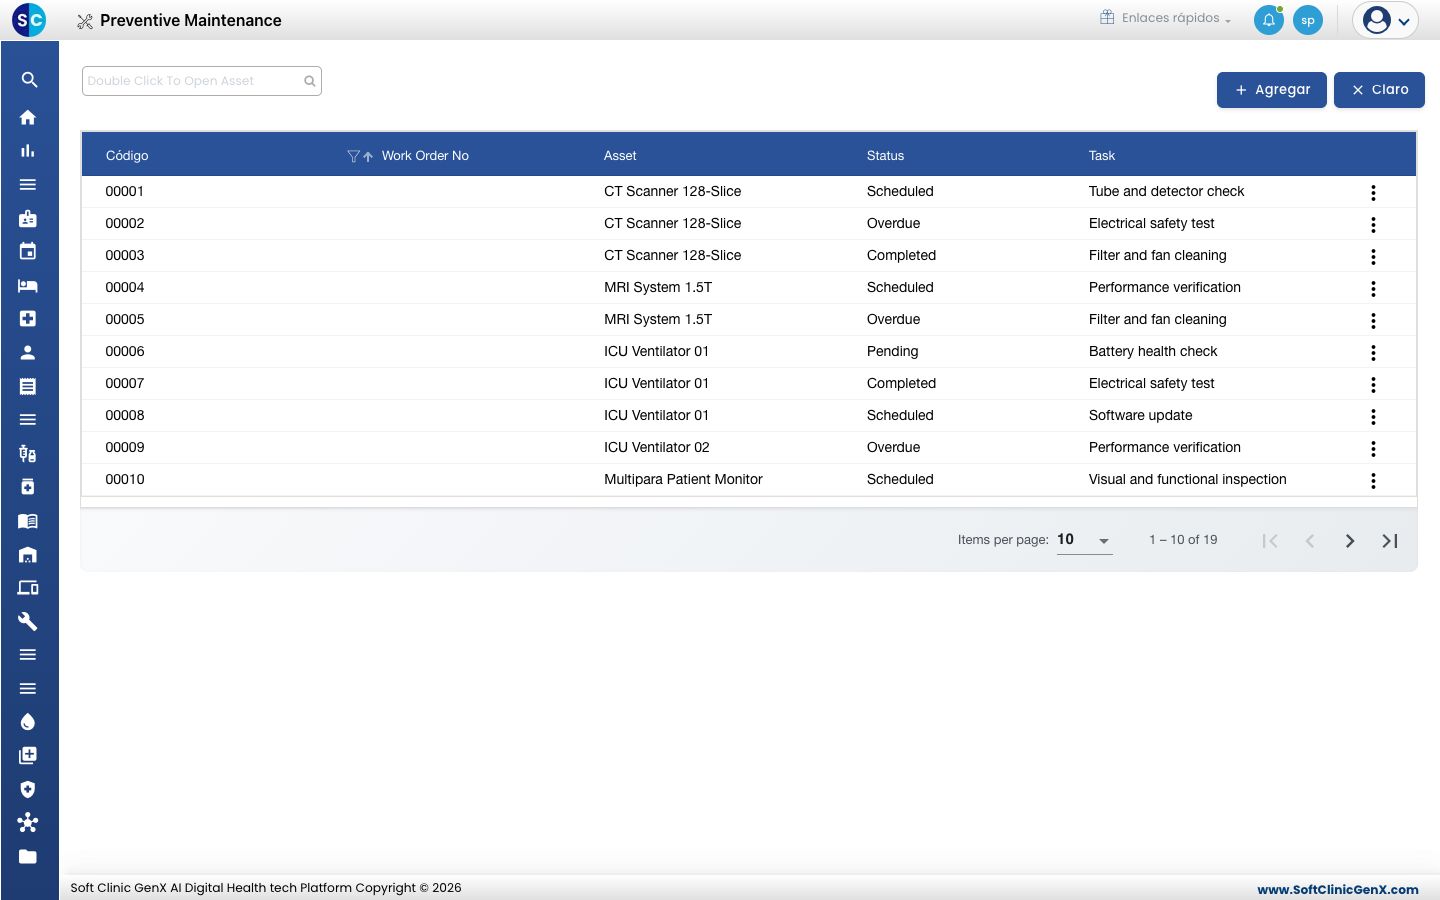This screenshot has height=900, width=1440.
Task: Click the Double Click To Open Asset field
Action: [x=202, y=81]
